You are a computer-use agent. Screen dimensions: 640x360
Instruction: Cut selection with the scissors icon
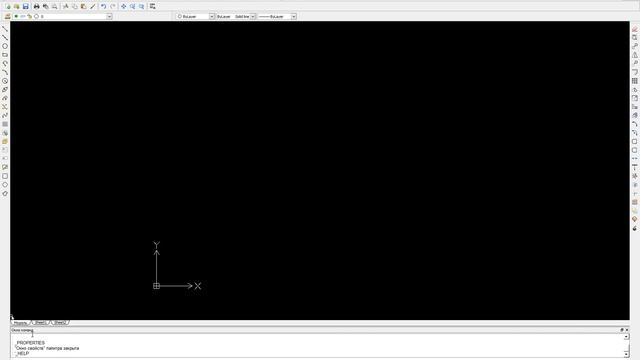click(x=65, y=7)
